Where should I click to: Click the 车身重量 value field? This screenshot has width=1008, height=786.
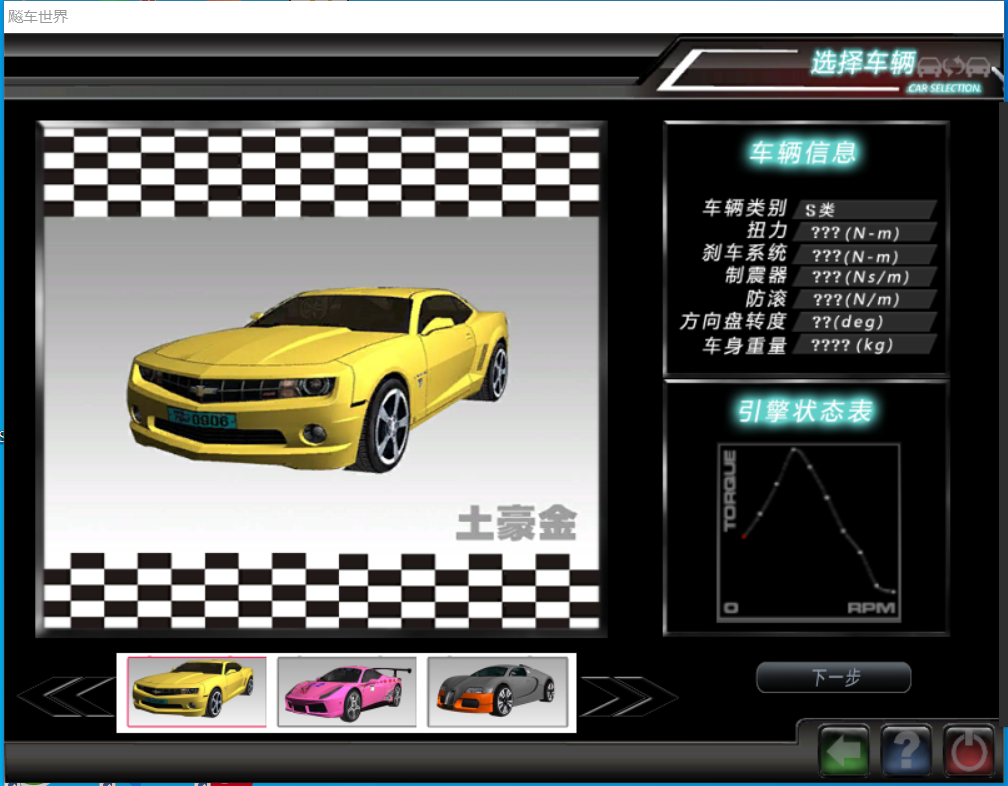(864, 345)
